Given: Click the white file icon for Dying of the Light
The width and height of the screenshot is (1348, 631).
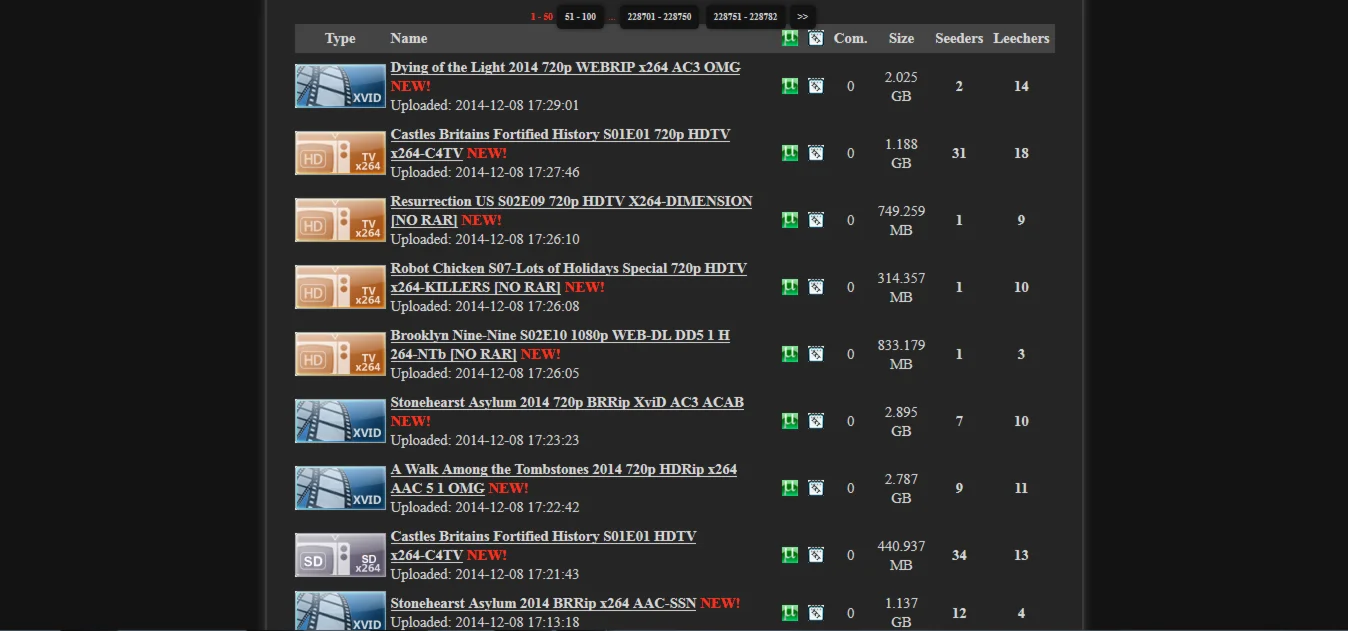Looking at the screenshot, I should click(x=816, y=86).
